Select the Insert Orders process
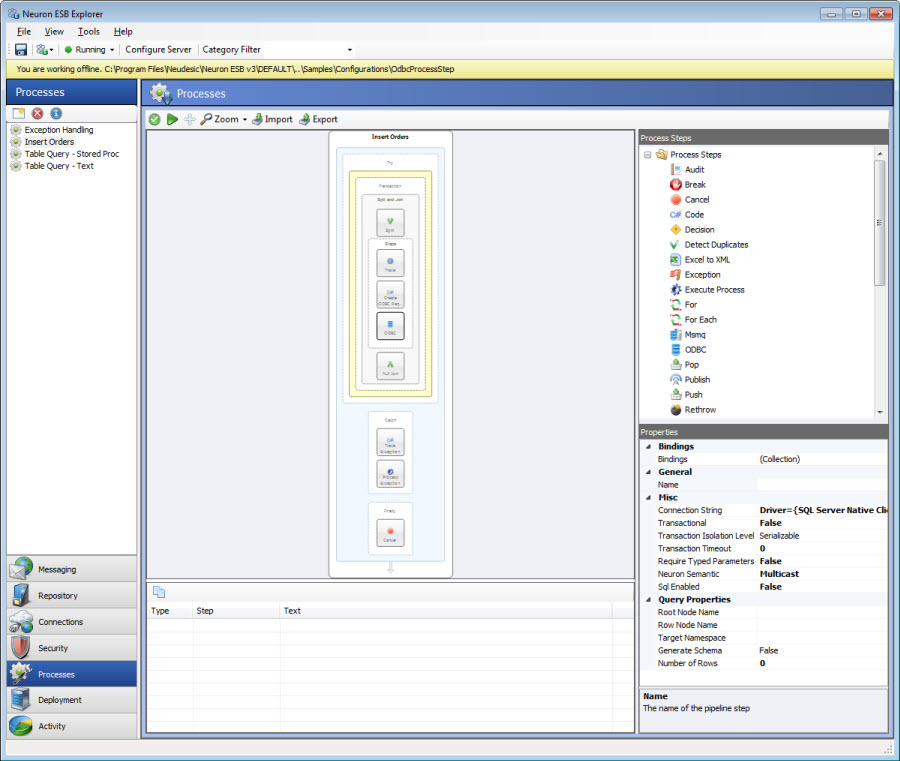The height and width of the screenshot is (761, 900). click(49, 142)
